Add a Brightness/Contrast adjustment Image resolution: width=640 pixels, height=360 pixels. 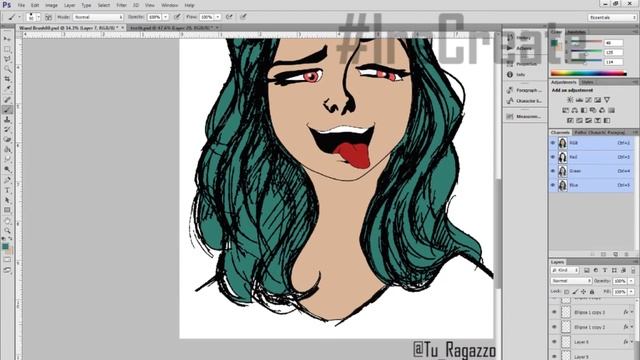pyautogui.click(x=570, y=100)
